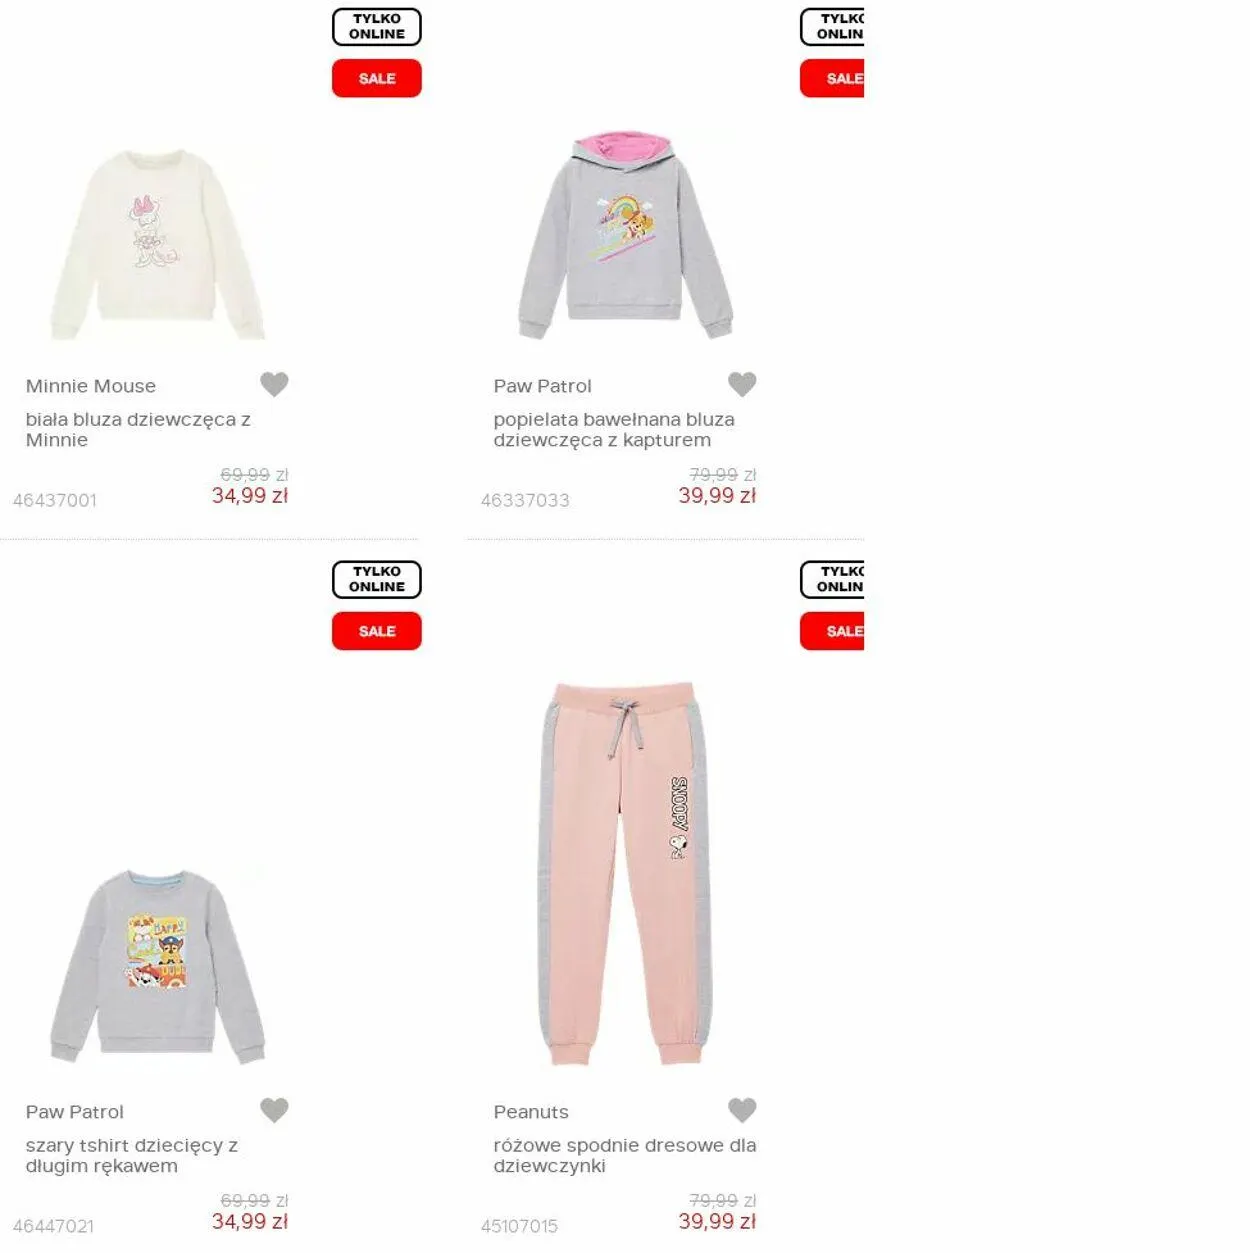Open grey Paw Patrol long sleeve image
This screenshot has height=1253, width=1250.
[x=157, y=967]
